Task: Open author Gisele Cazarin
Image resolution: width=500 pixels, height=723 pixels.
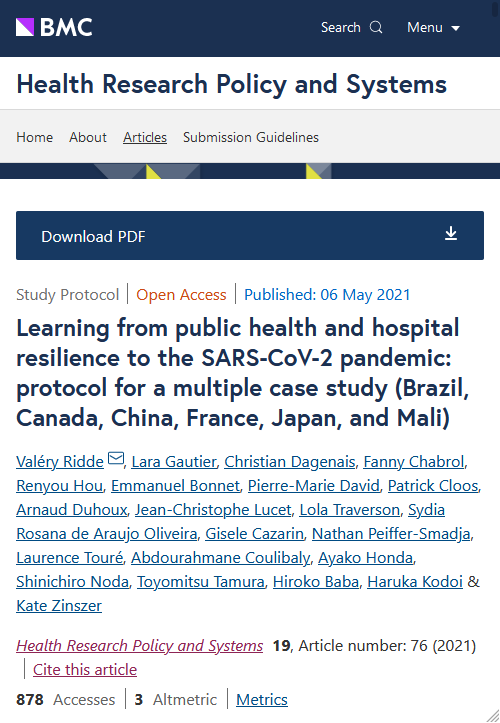Action: (x=255, y=533)
